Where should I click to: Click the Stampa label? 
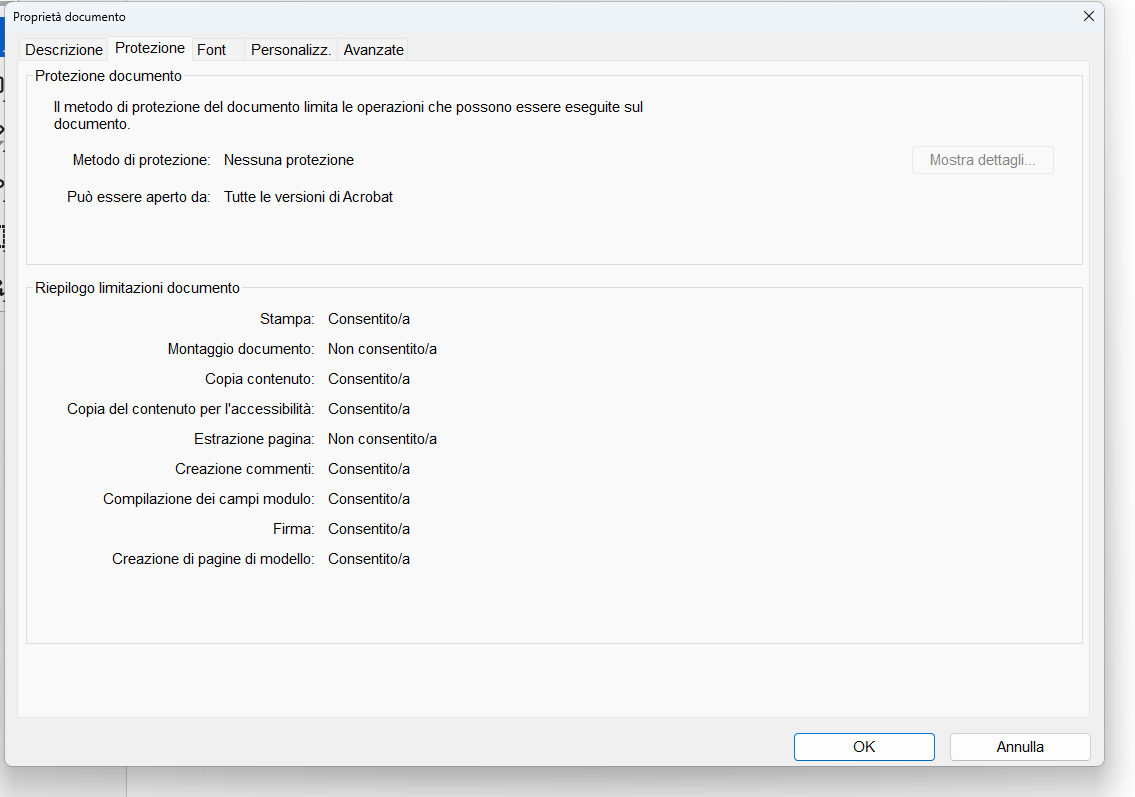(x=287, y=319)
